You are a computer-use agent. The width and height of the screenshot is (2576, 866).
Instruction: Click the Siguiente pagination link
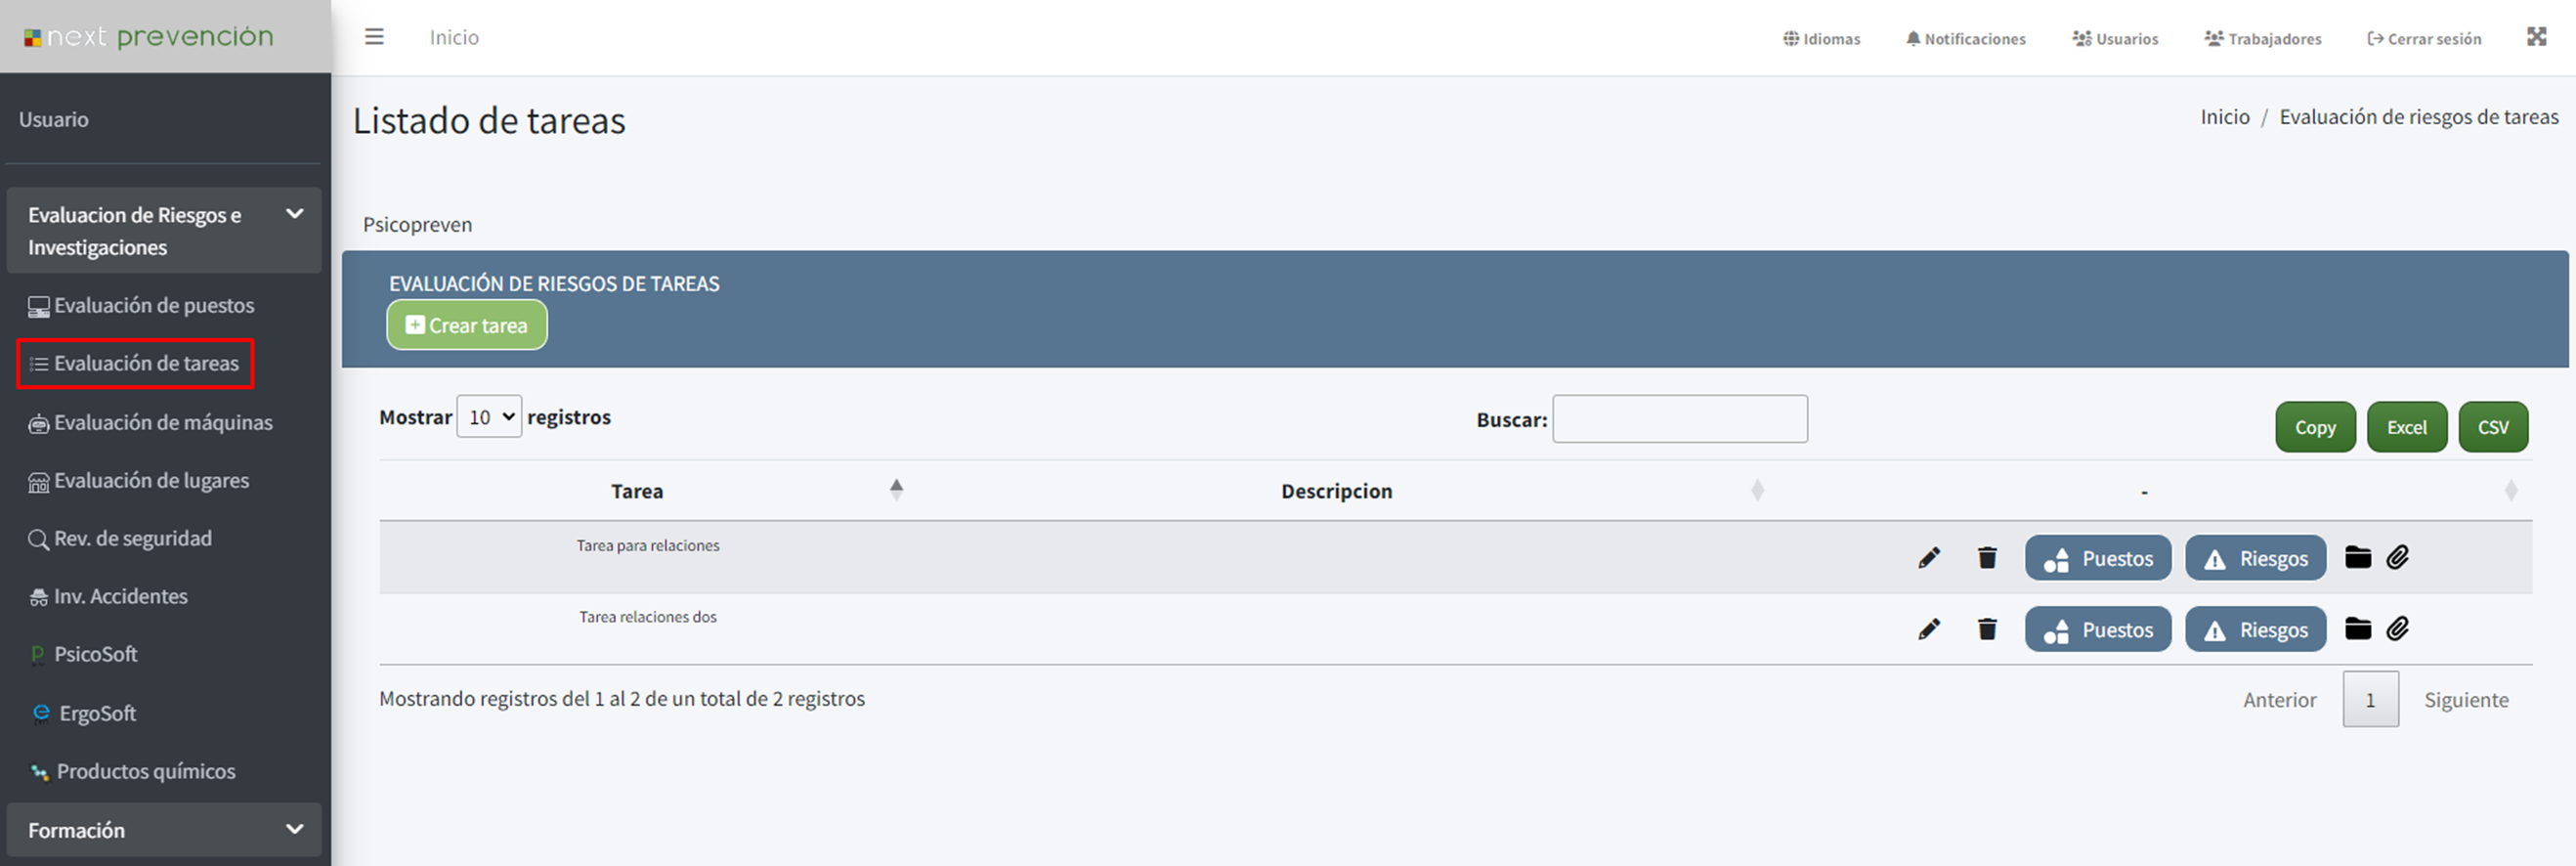click(x=2466, y=700)
